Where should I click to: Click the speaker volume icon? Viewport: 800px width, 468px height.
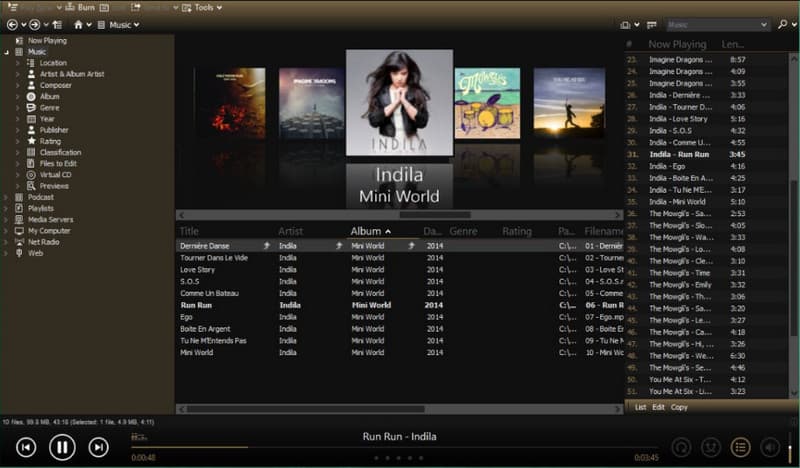(x=770, y=448)
